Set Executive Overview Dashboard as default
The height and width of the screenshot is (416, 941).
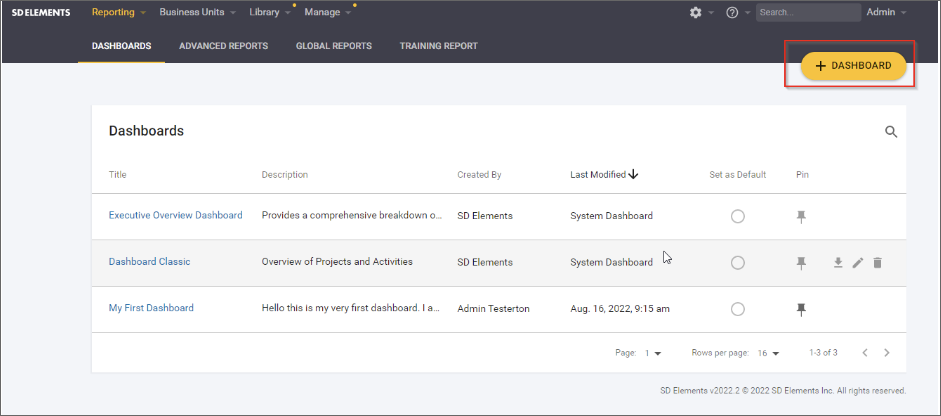[x=737, y=216]
